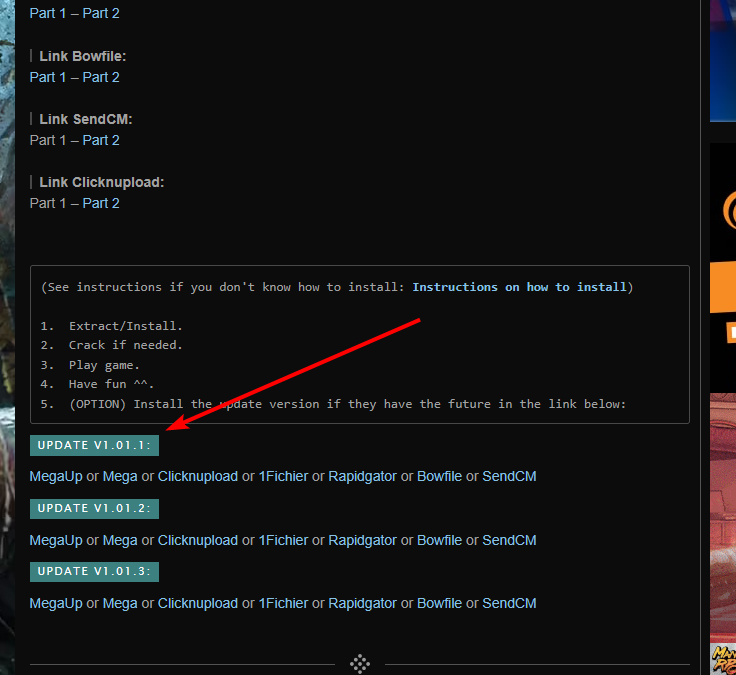Open SendCM link for Update V1.01.2
This screenshot has width=736, height=675.
(509, 540)
